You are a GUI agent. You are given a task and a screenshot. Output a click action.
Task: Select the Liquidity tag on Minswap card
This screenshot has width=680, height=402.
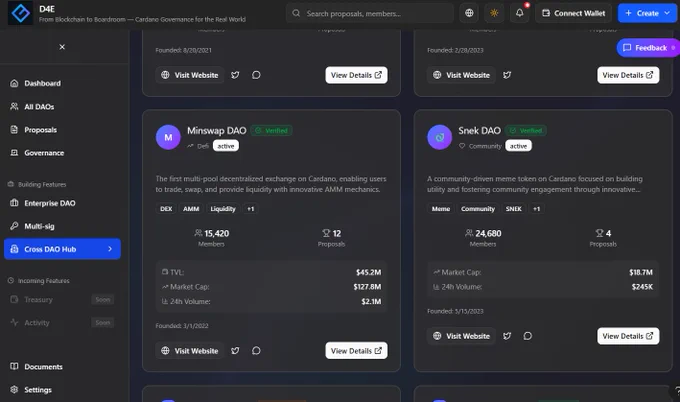coord(223,209)
